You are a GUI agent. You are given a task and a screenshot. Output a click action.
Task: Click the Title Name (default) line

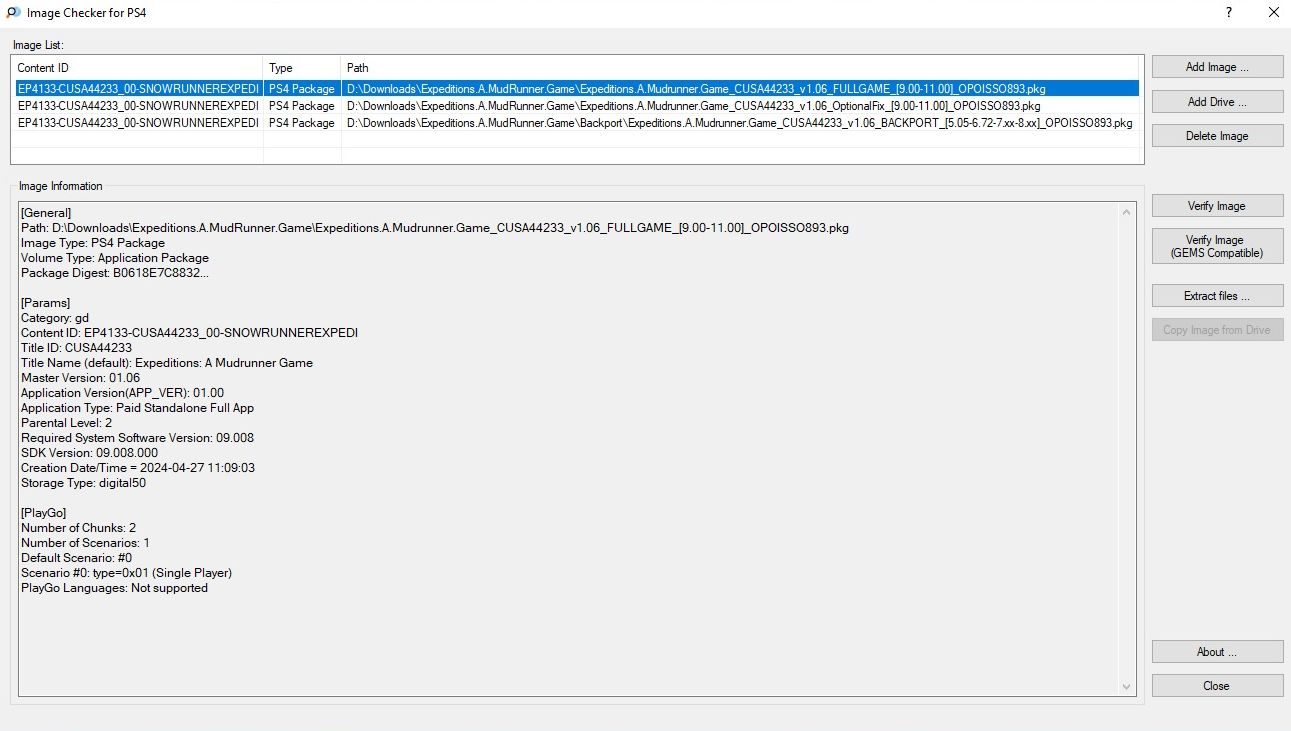(x=167, y=363)
